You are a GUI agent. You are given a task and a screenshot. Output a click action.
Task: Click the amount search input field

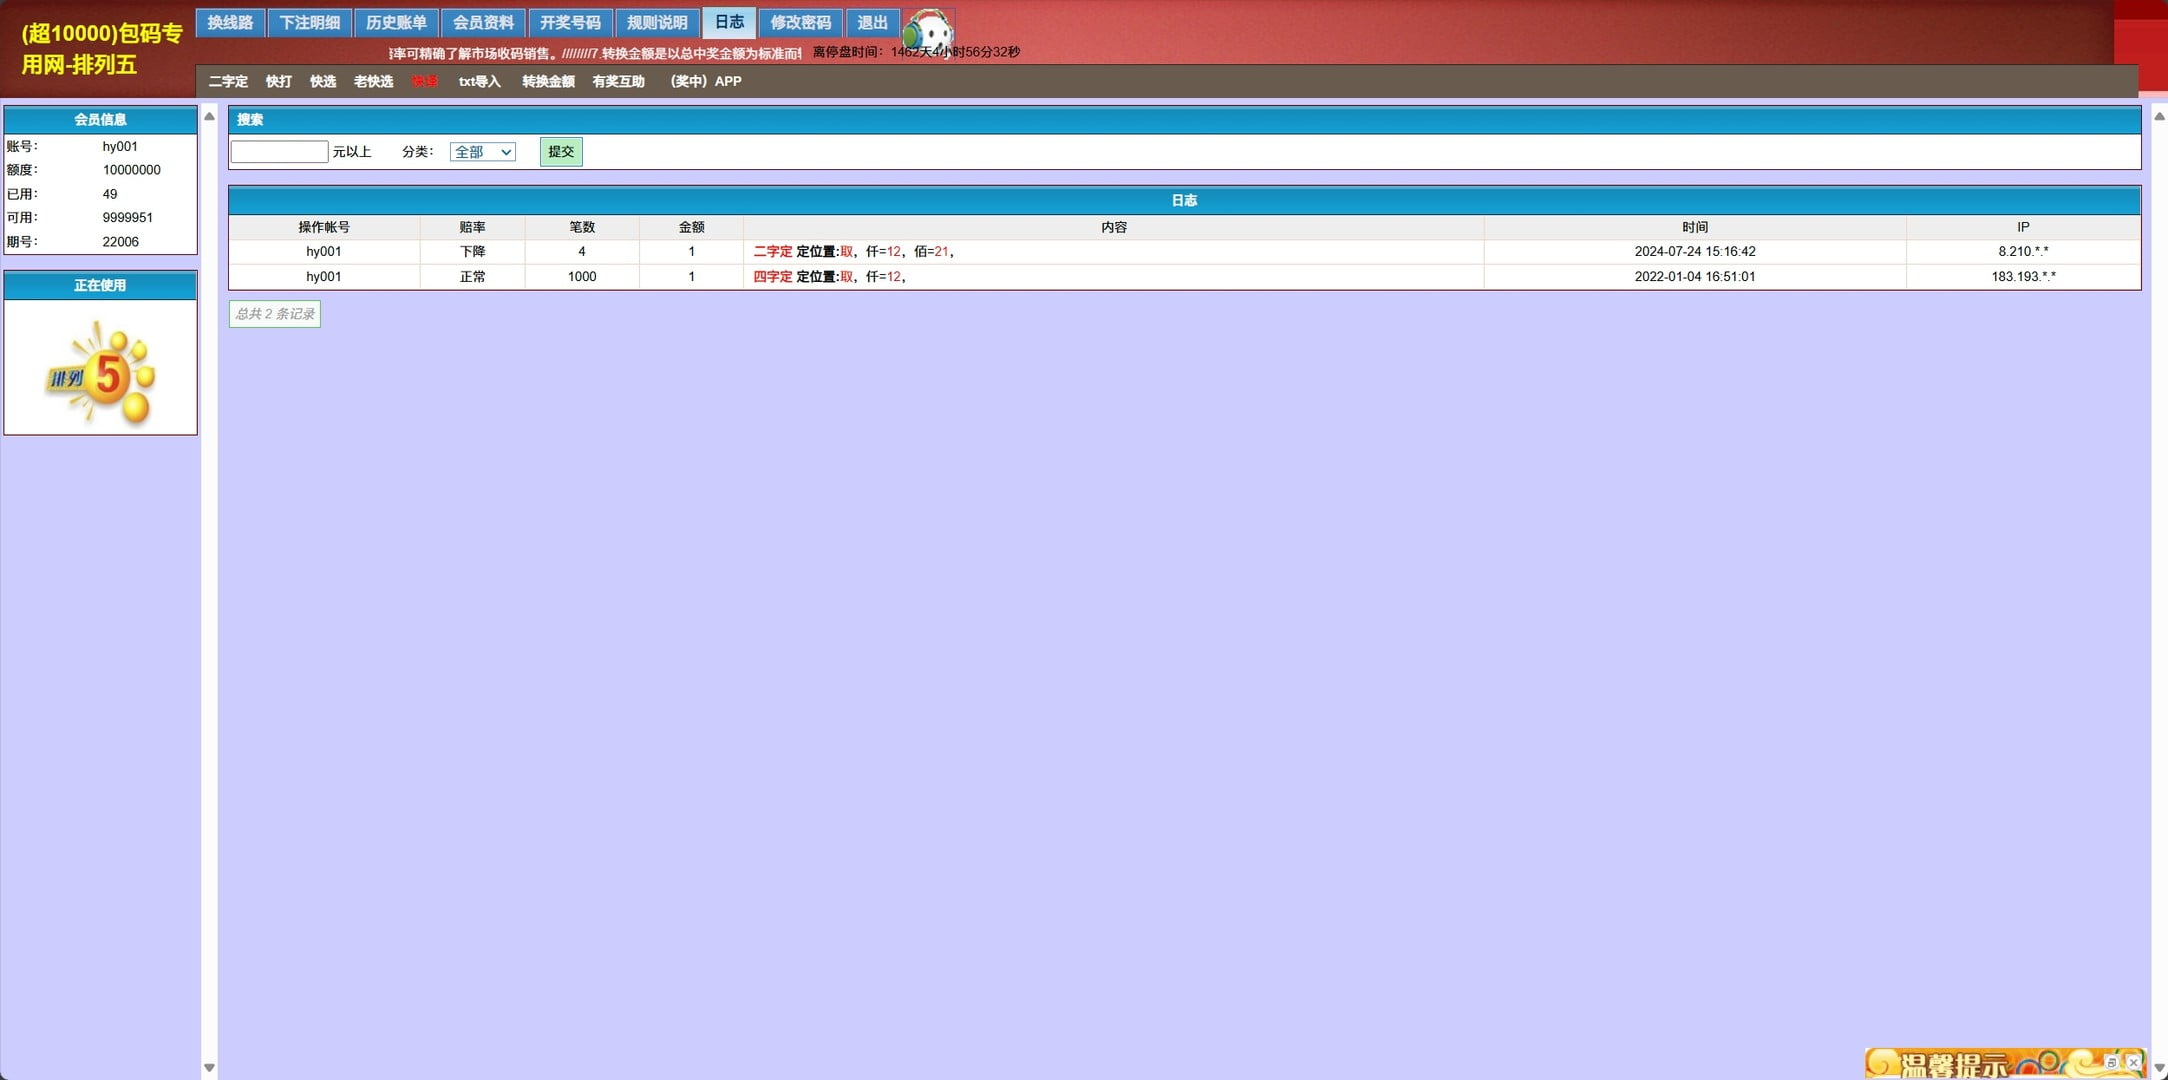(279, 152)
